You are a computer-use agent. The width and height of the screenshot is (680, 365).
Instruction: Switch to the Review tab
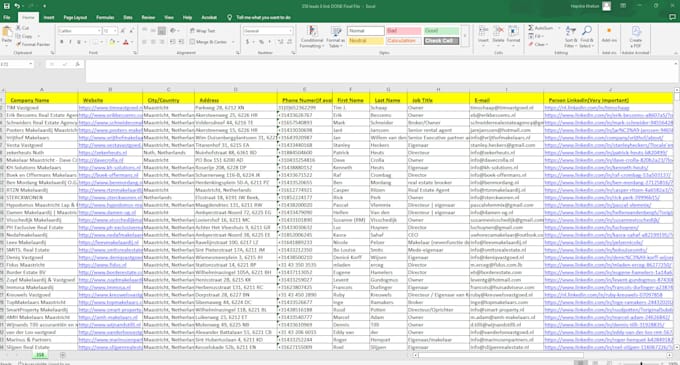[148, 17]
